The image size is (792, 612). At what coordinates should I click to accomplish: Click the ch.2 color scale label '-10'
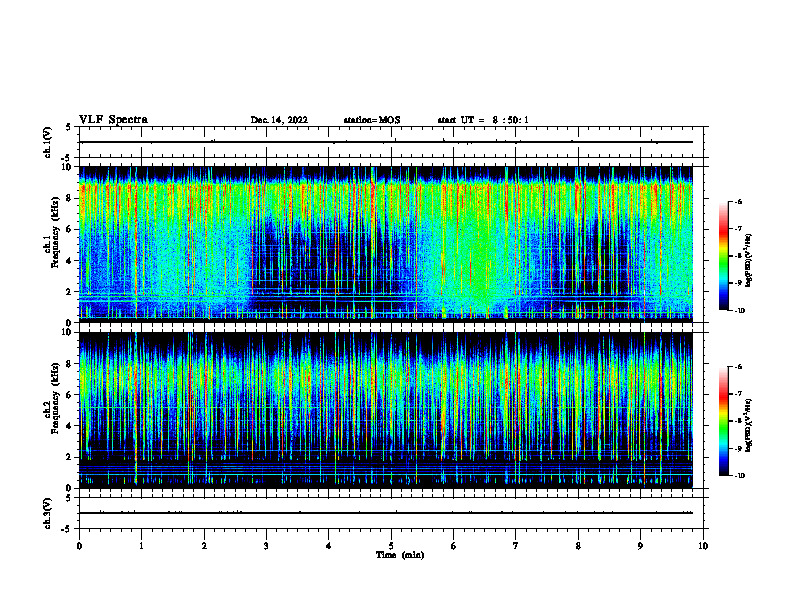tap(739, 476)
